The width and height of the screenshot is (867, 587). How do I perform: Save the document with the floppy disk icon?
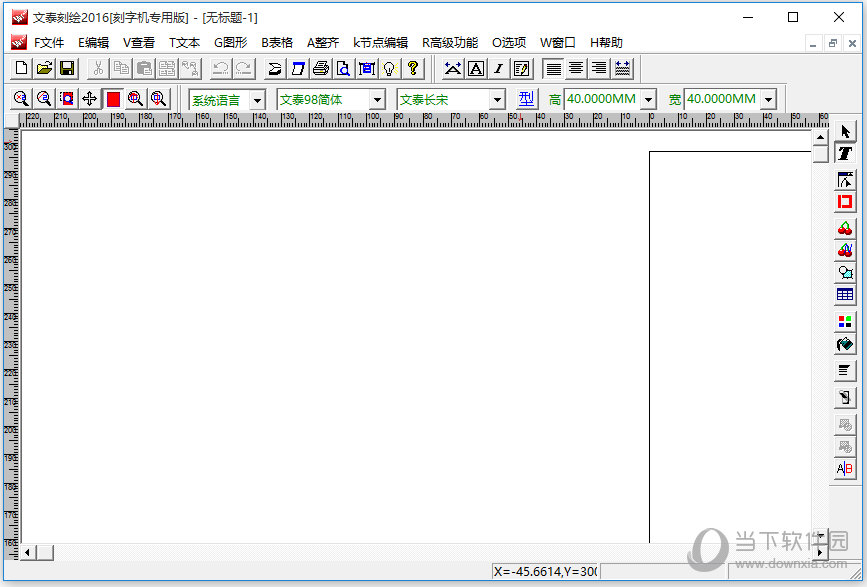pos(67,68)
